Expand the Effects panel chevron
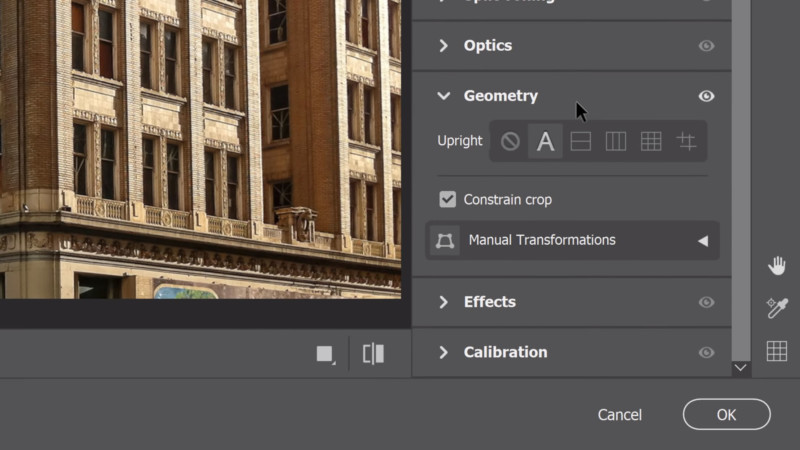The image size is (800, 450). [x=443, y=302]
